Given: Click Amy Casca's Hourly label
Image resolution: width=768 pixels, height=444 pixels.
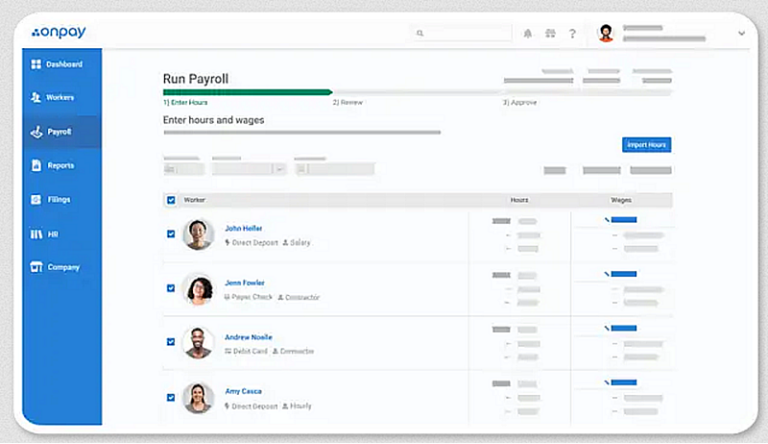Looking at the screenshot, I should [297, 406].
